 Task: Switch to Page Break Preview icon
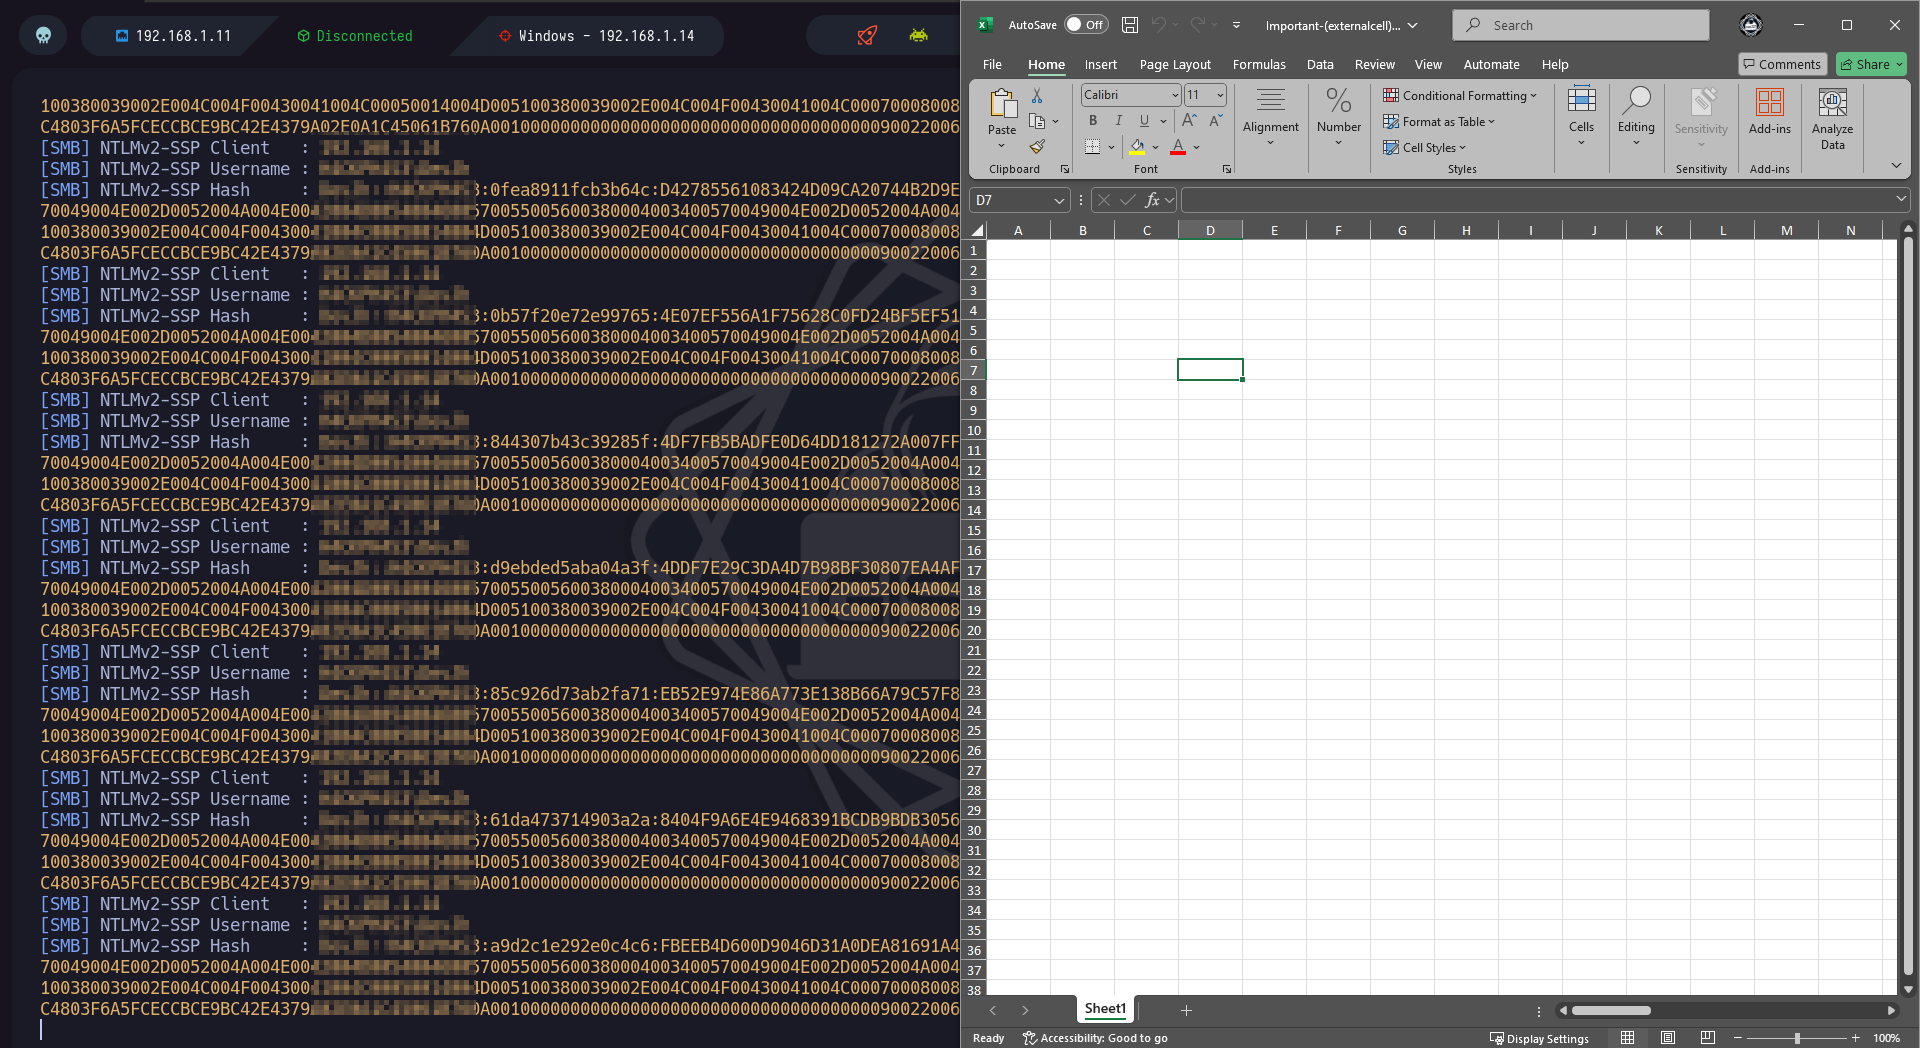tap(1707, 1038)
